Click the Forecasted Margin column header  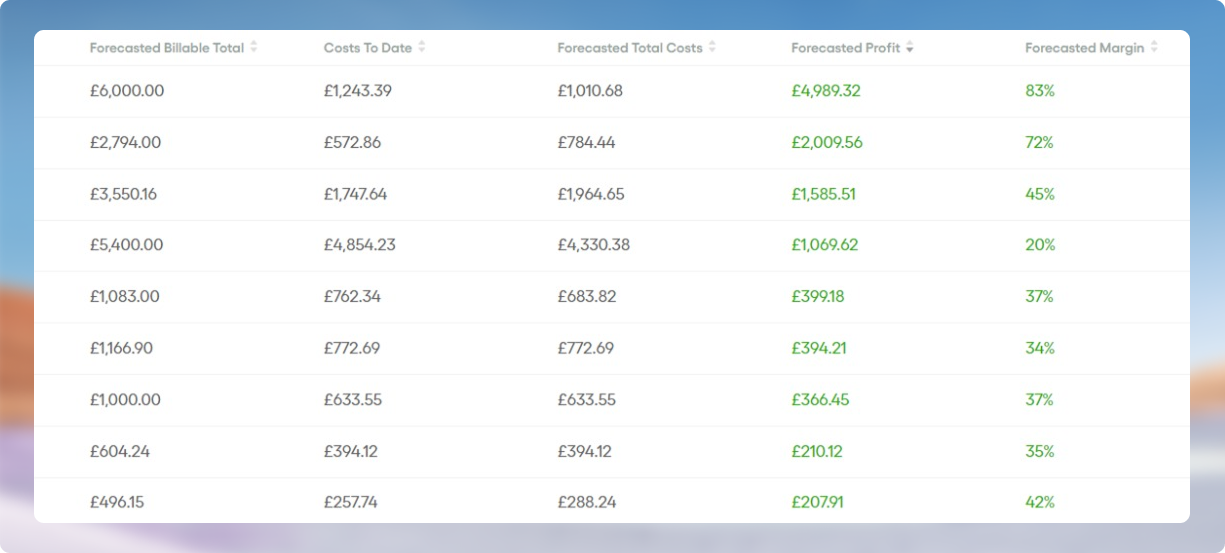tap(1085, 47)
